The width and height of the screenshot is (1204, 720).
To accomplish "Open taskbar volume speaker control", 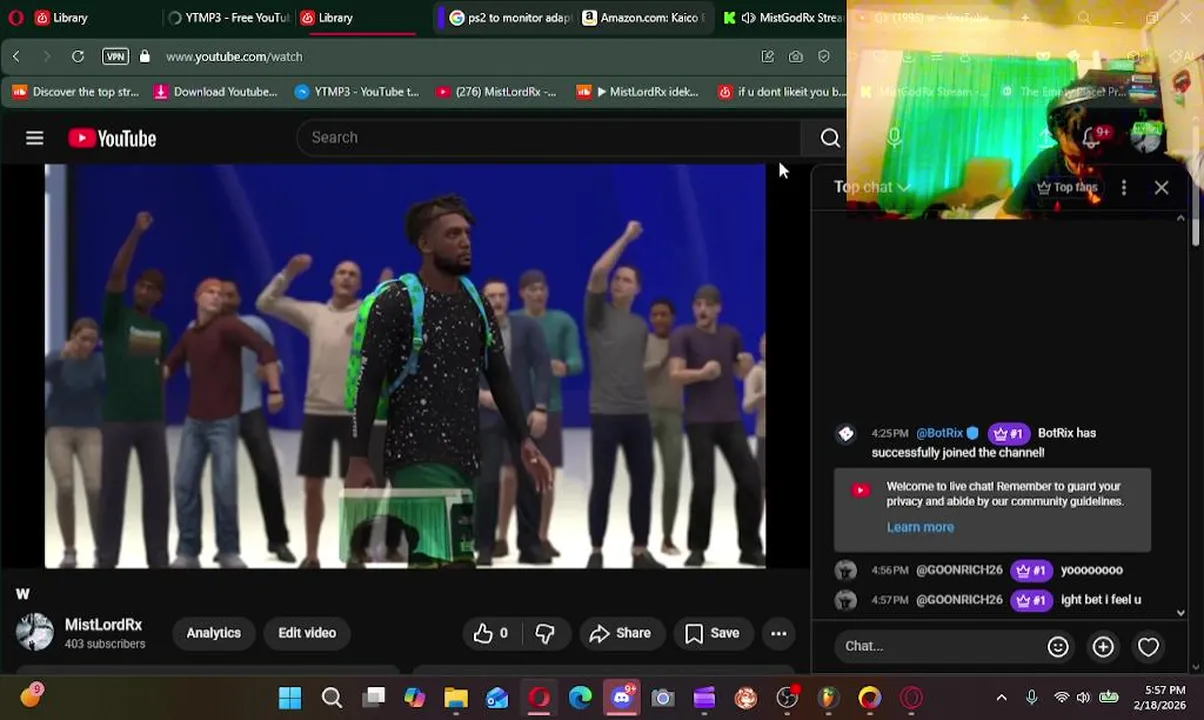I will coord(1083,697).
